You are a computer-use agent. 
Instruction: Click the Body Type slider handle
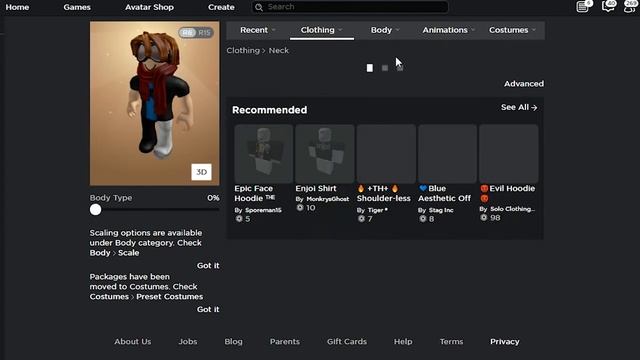[x=96, y=209]
